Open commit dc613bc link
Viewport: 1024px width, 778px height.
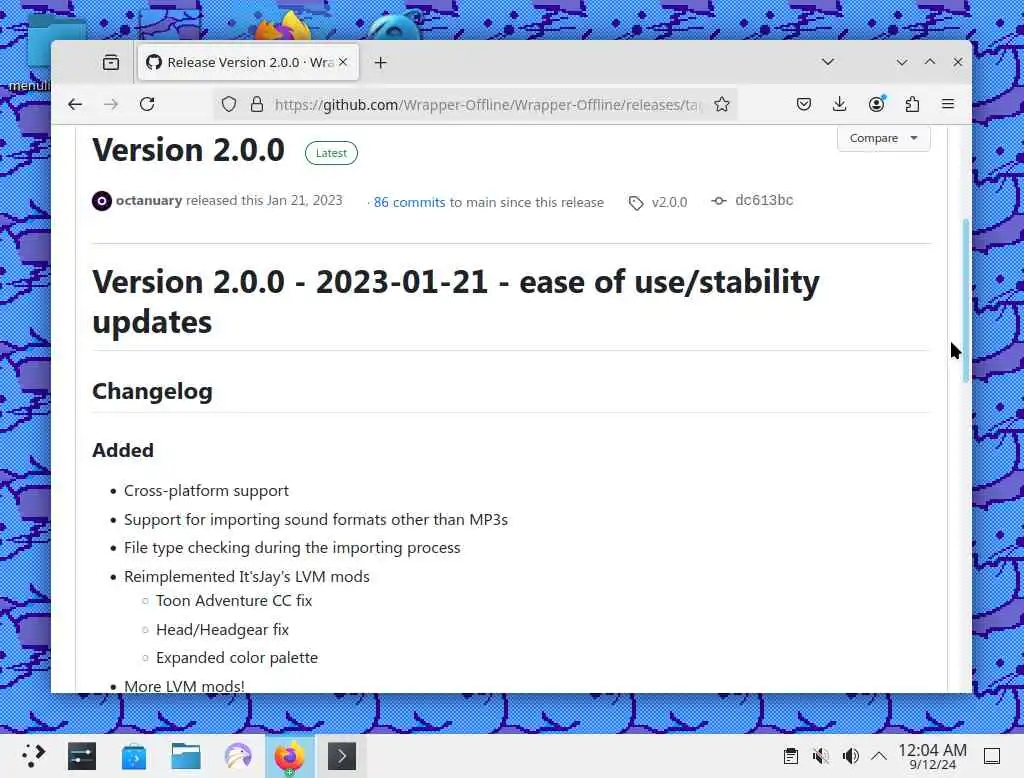[764, 201]
